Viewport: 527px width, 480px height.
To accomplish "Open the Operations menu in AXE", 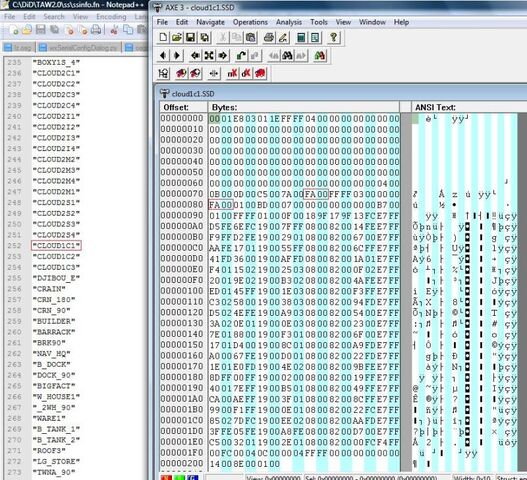I will pos(250,22).
